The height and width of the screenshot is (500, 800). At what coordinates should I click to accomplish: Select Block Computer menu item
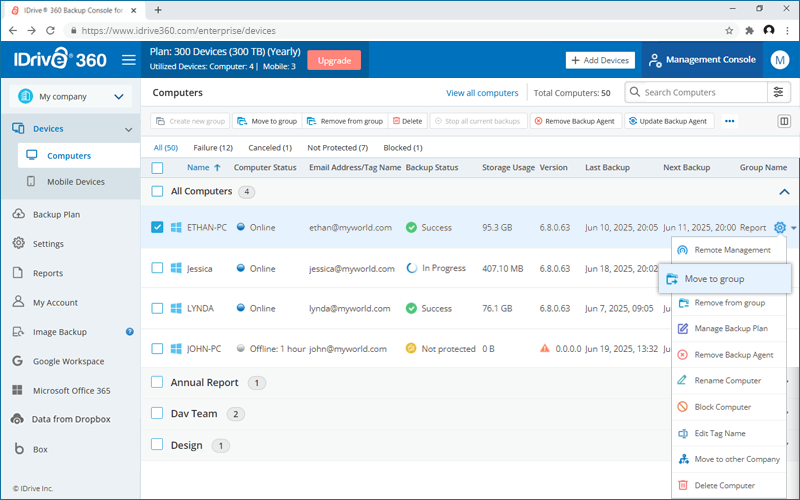click(729, 407)
